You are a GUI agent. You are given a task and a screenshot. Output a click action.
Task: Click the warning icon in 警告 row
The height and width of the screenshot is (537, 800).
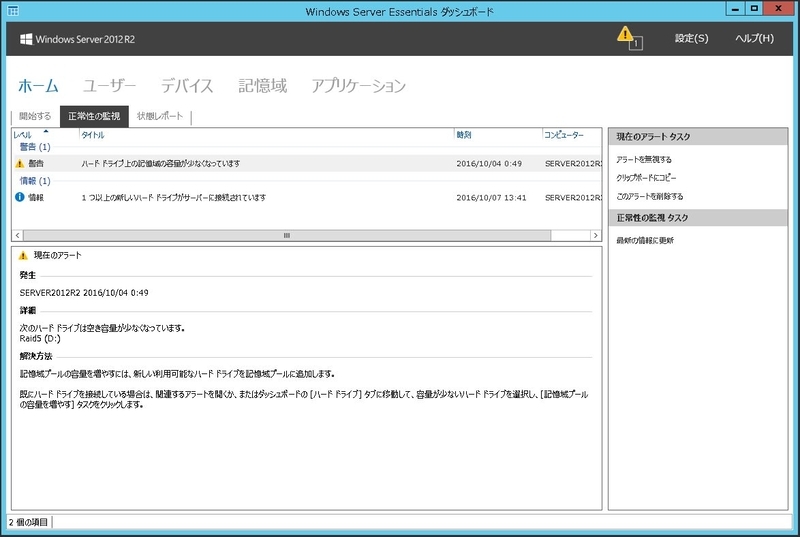pos(19,164)
